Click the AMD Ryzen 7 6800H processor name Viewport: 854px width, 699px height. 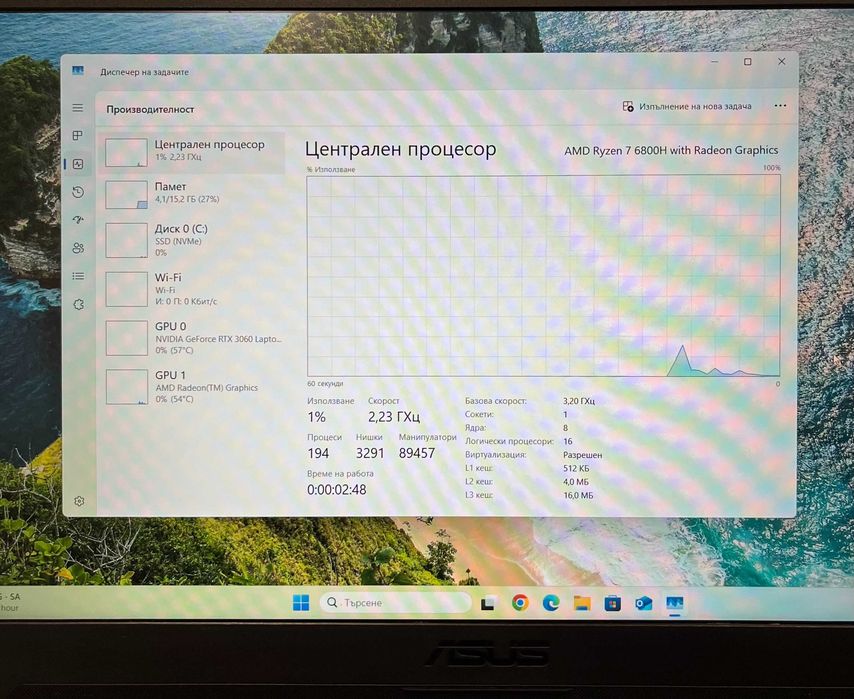[671, 150]
